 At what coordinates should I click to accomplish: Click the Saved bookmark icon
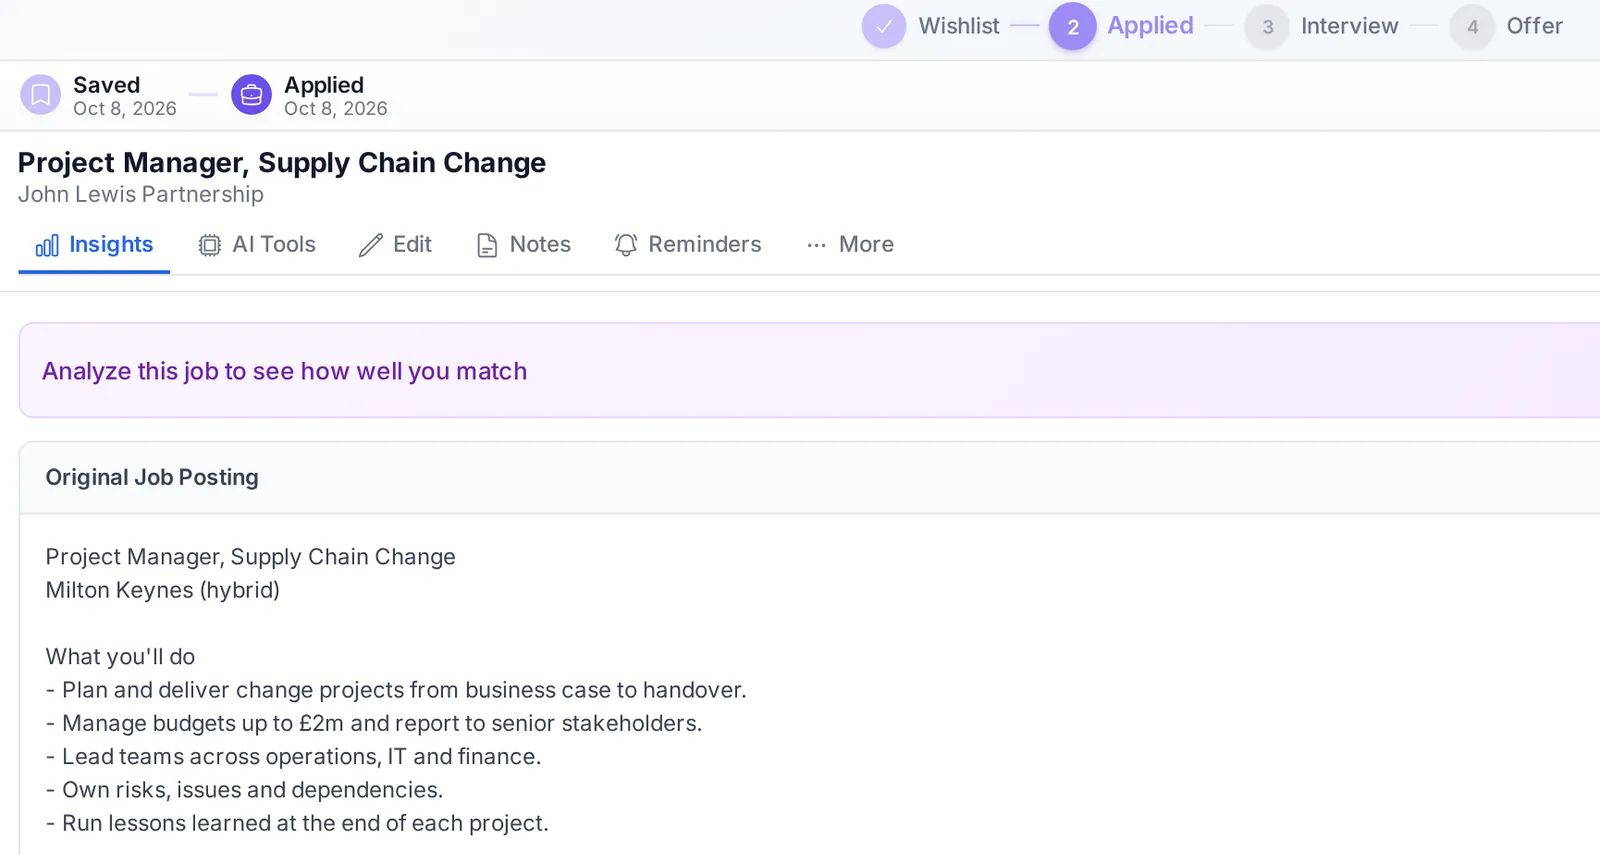coord(41,95)
